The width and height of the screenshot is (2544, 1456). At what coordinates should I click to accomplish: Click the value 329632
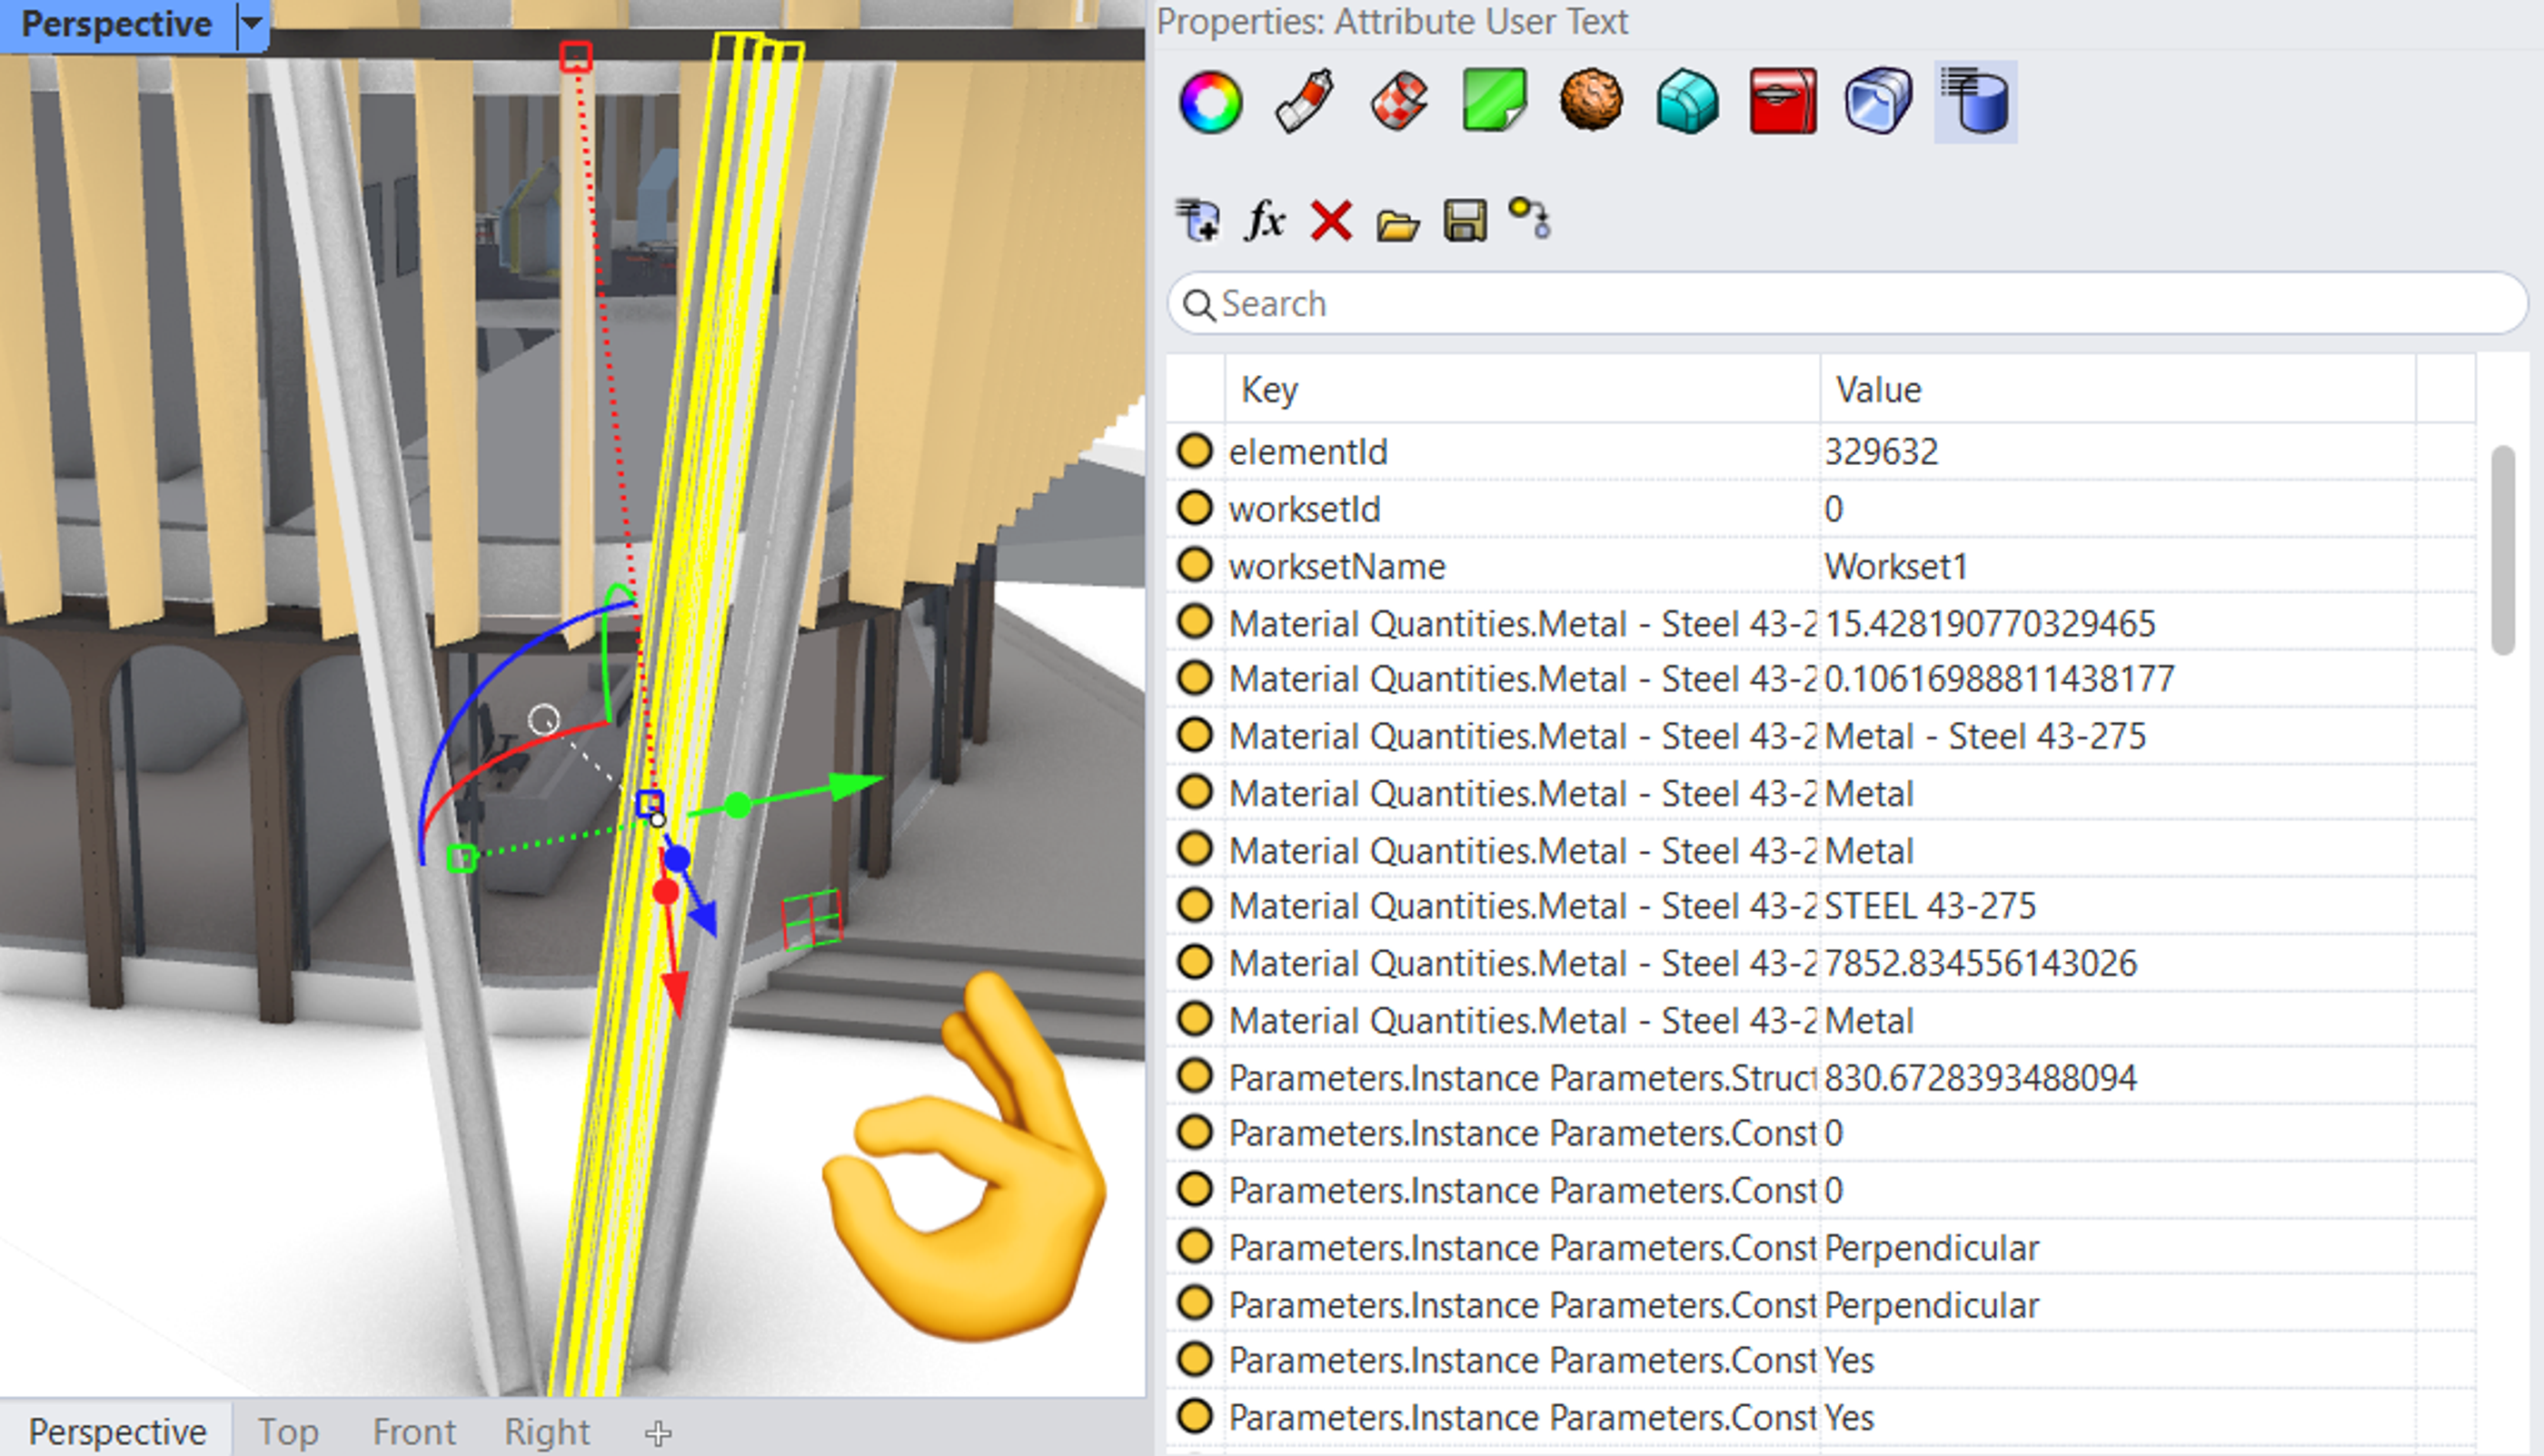1881,451
